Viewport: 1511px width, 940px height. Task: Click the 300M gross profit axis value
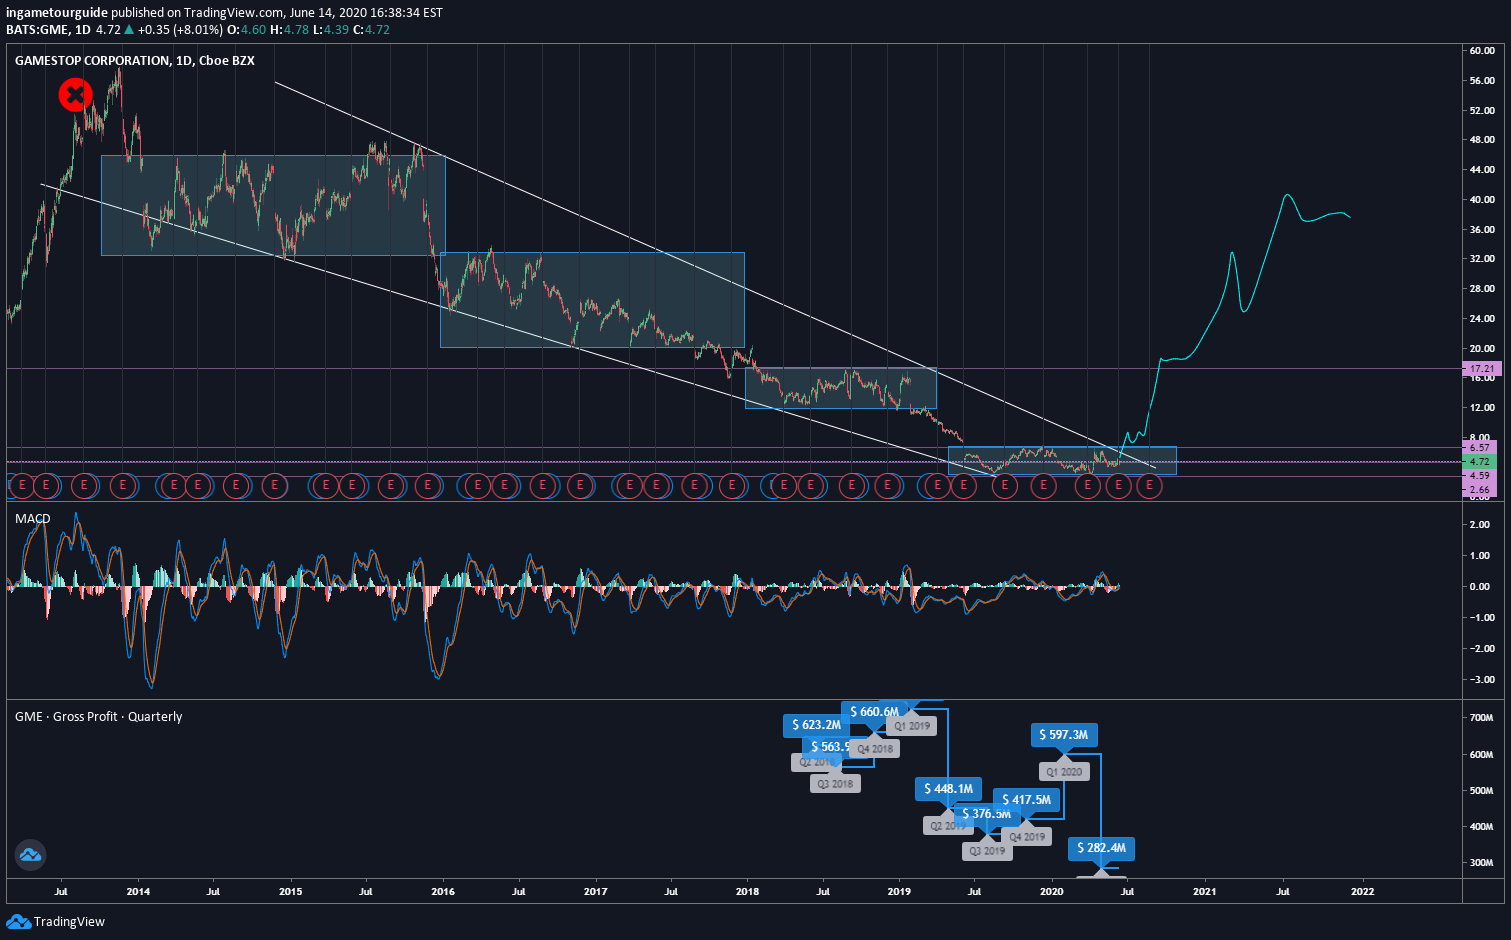point(1481,862)
